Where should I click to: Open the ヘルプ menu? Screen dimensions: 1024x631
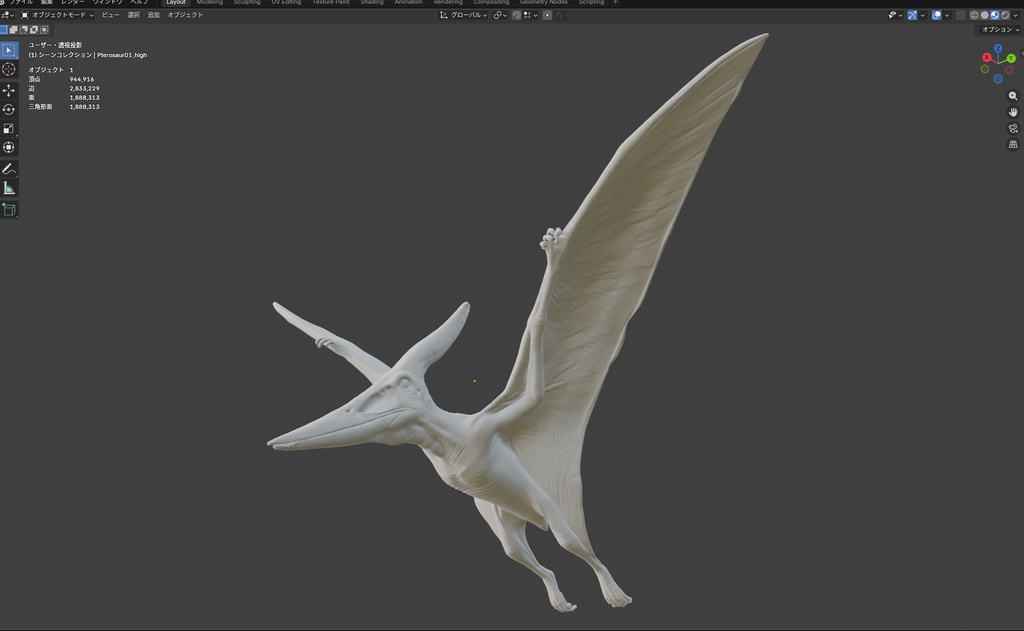(x=139, y=2)
